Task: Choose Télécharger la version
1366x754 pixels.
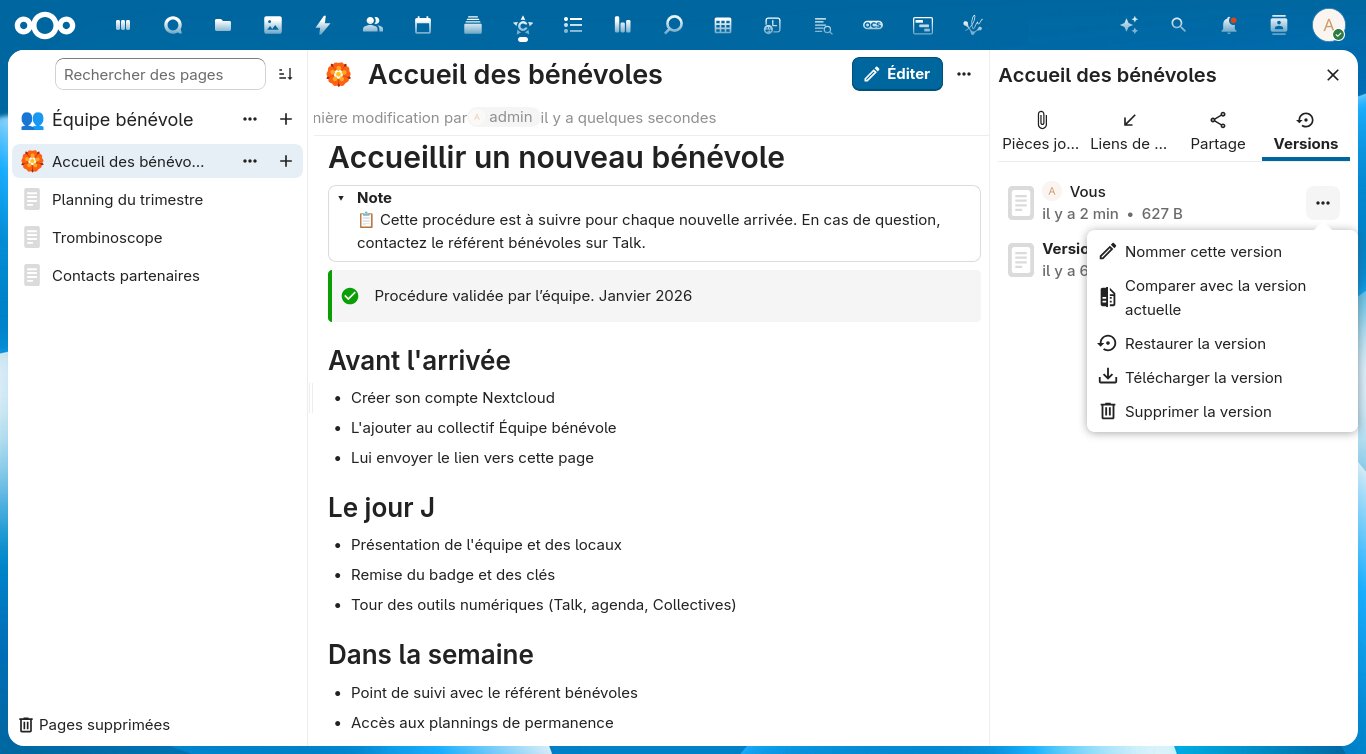Action: tap(1222, 378)
